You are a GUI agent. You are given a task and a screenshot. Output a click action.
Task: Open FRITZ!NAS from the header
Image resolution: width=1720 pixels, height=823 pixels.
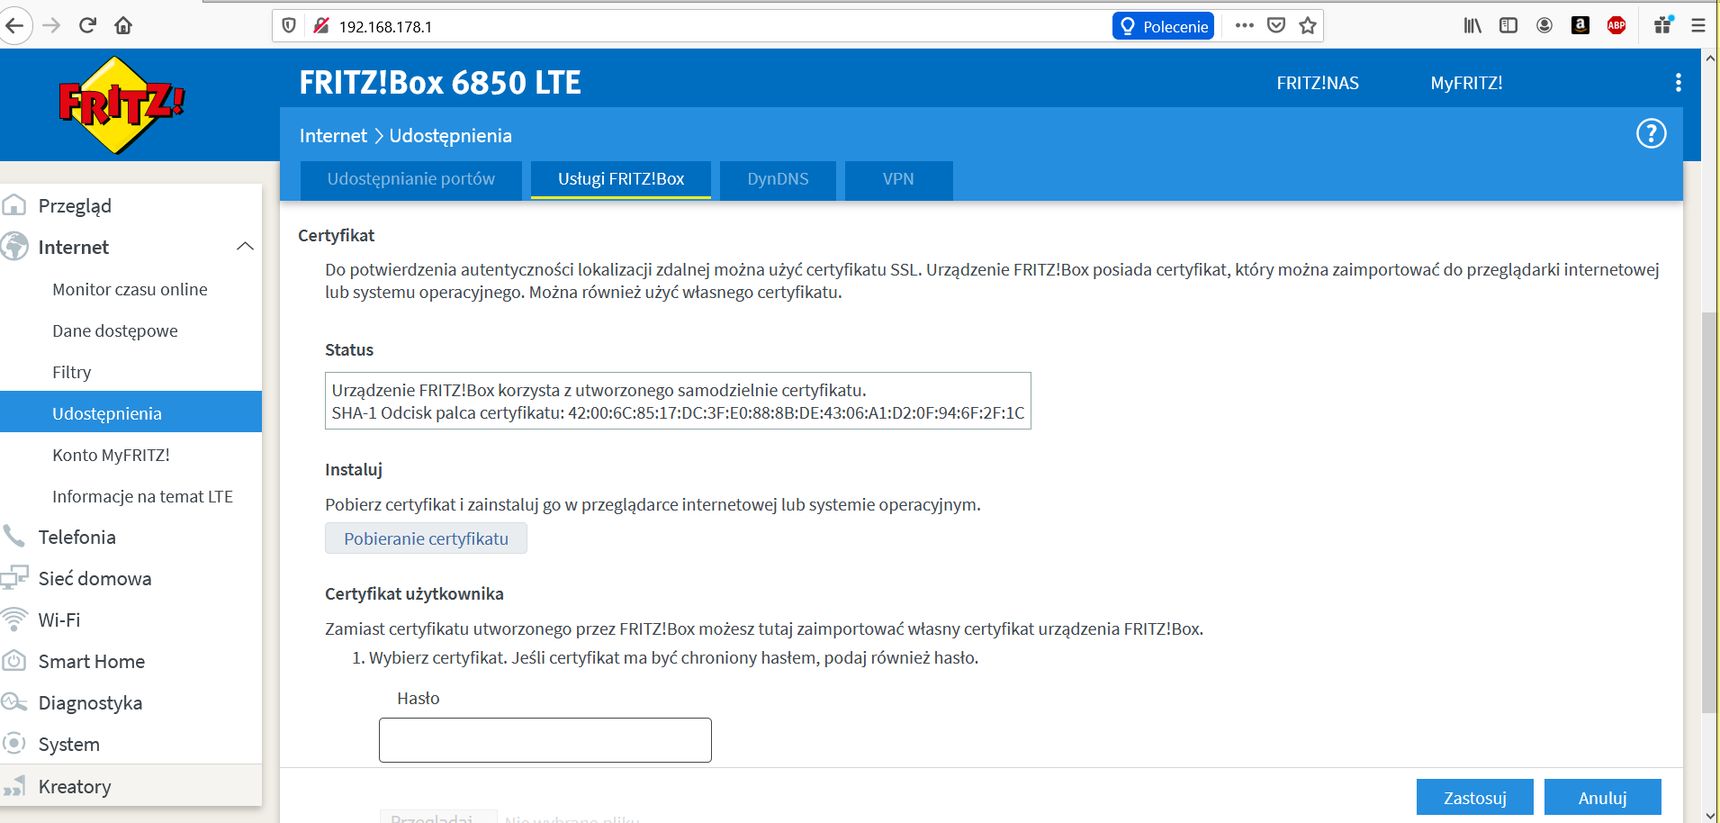click(x=1317, y=83)
